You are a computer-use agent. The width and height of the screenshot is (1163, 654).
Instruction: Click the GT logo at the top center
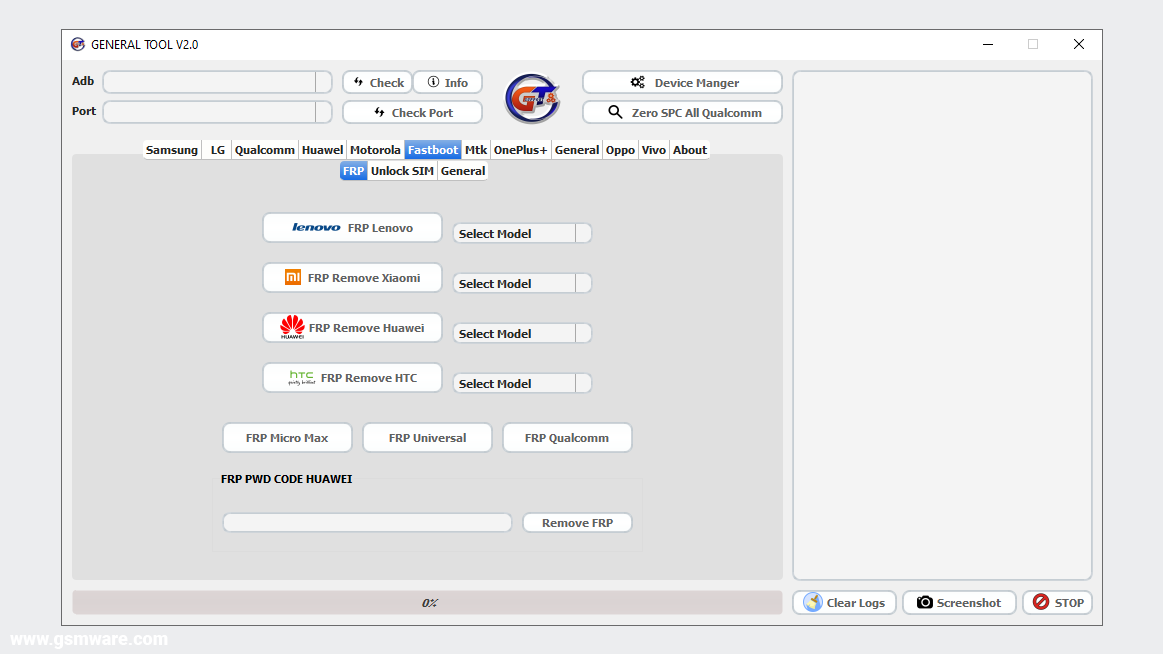532,98
